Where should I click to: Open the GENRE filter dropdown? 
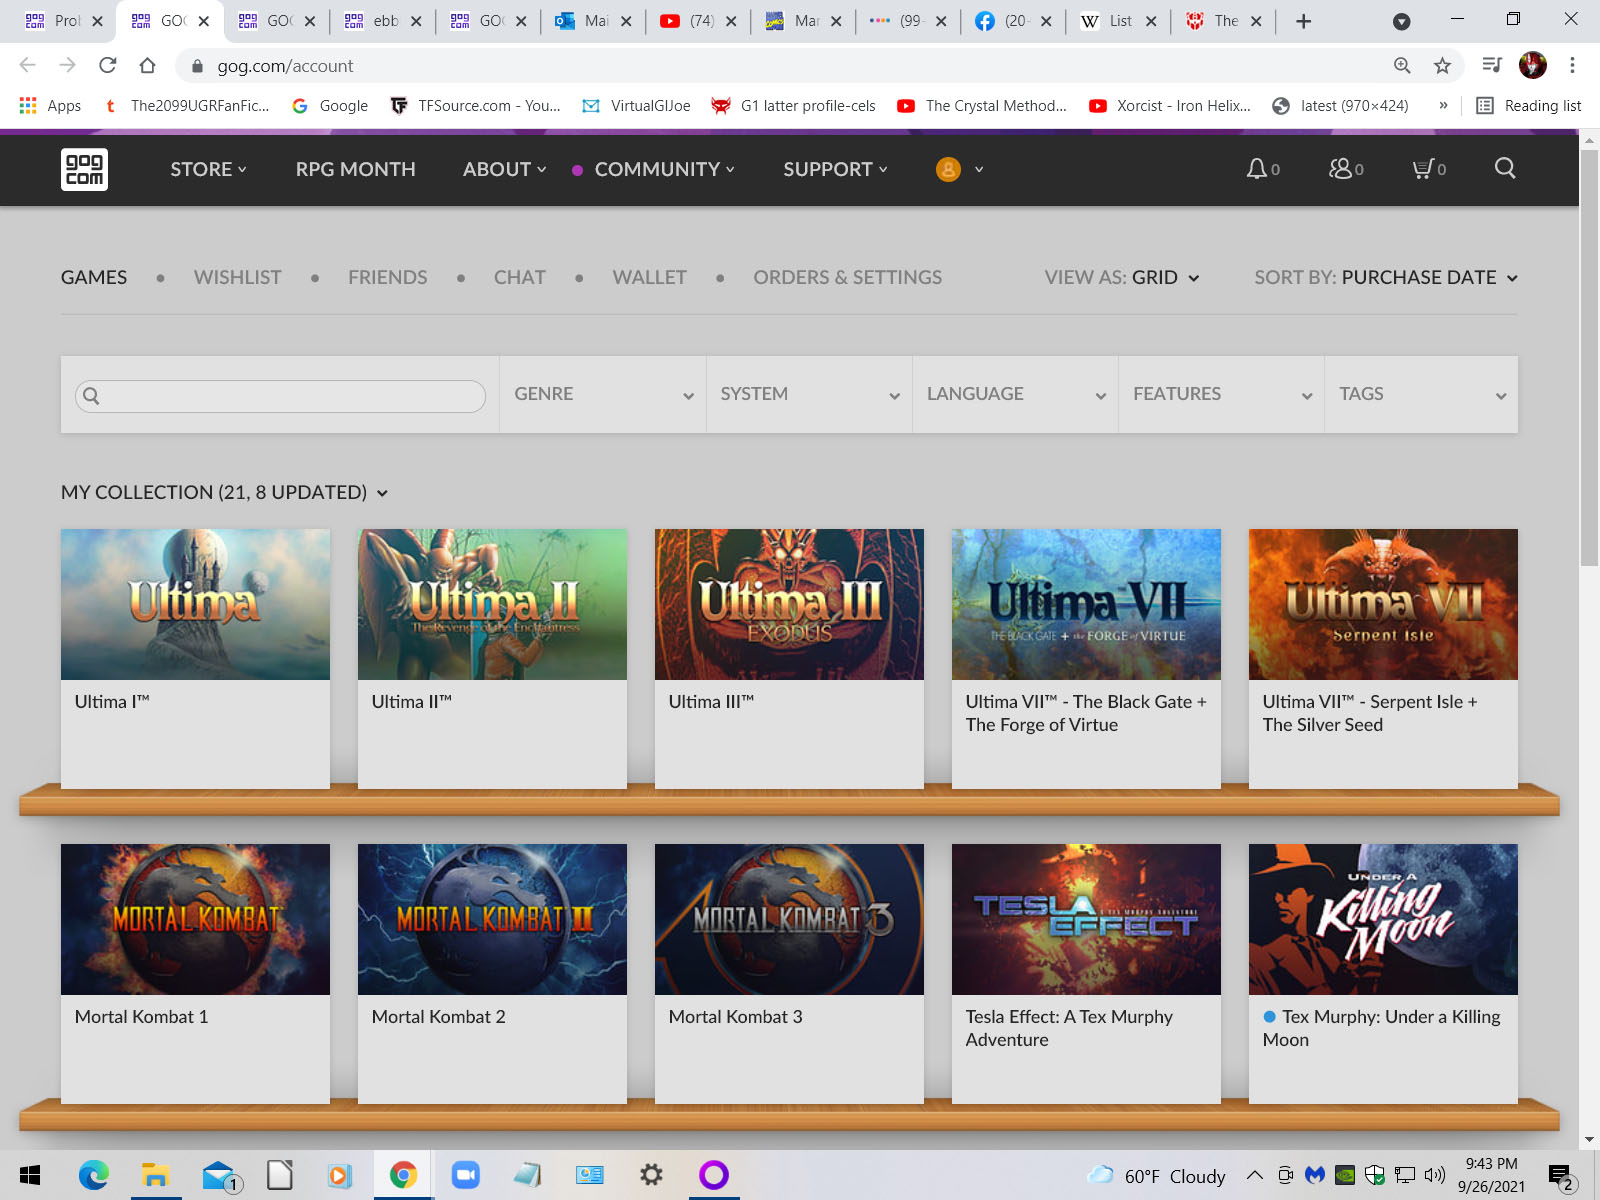click(603, 394)
